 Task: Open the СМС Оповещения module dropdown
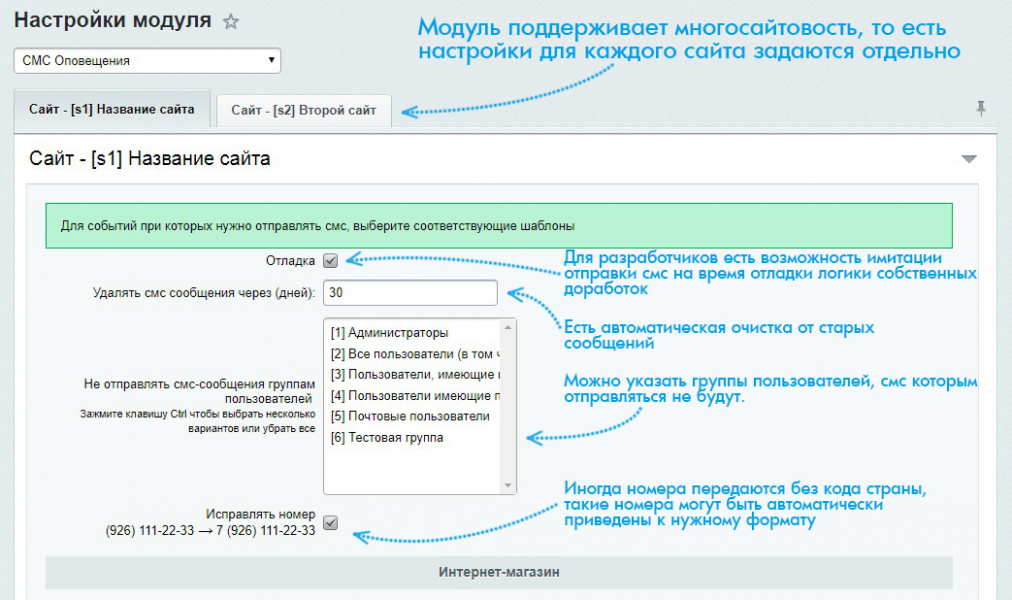pos(147,61)
